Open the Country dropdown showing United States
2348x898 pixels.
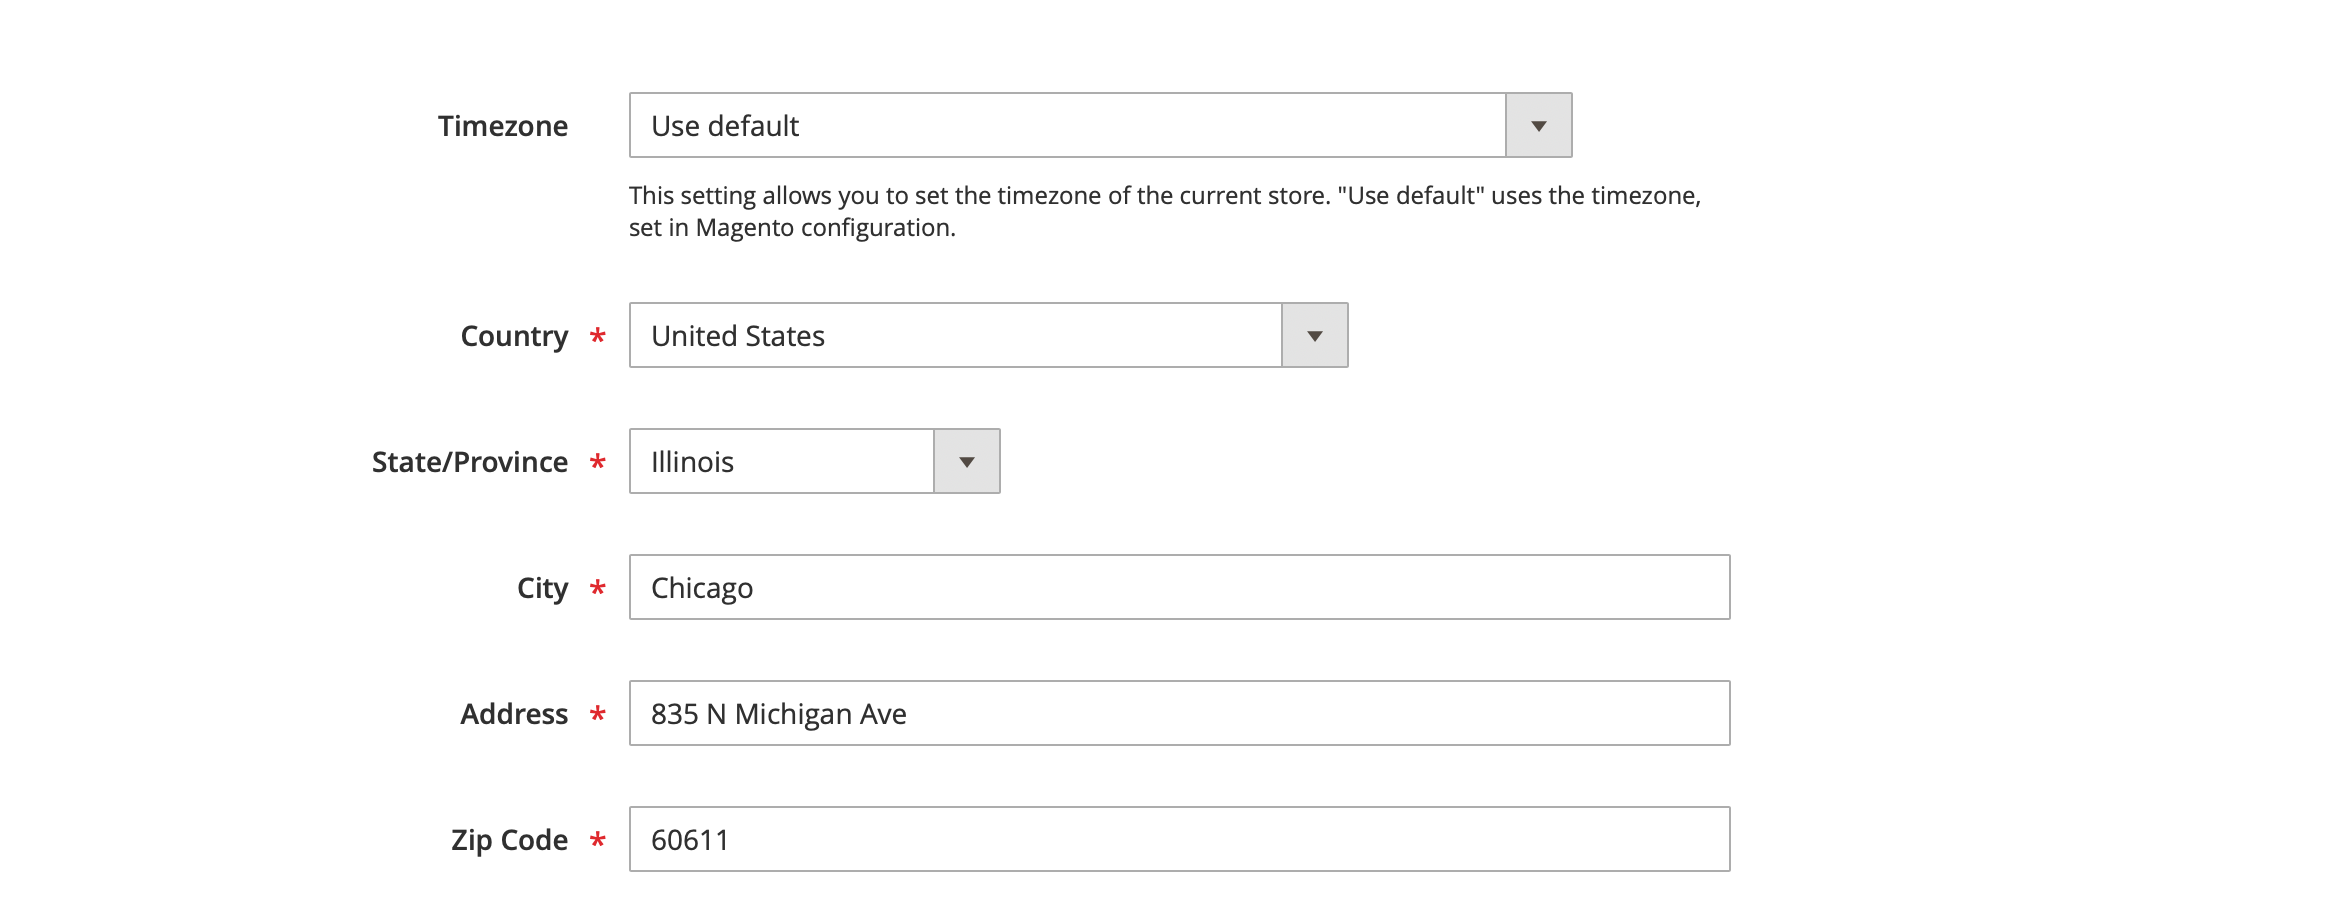[988, 335]
